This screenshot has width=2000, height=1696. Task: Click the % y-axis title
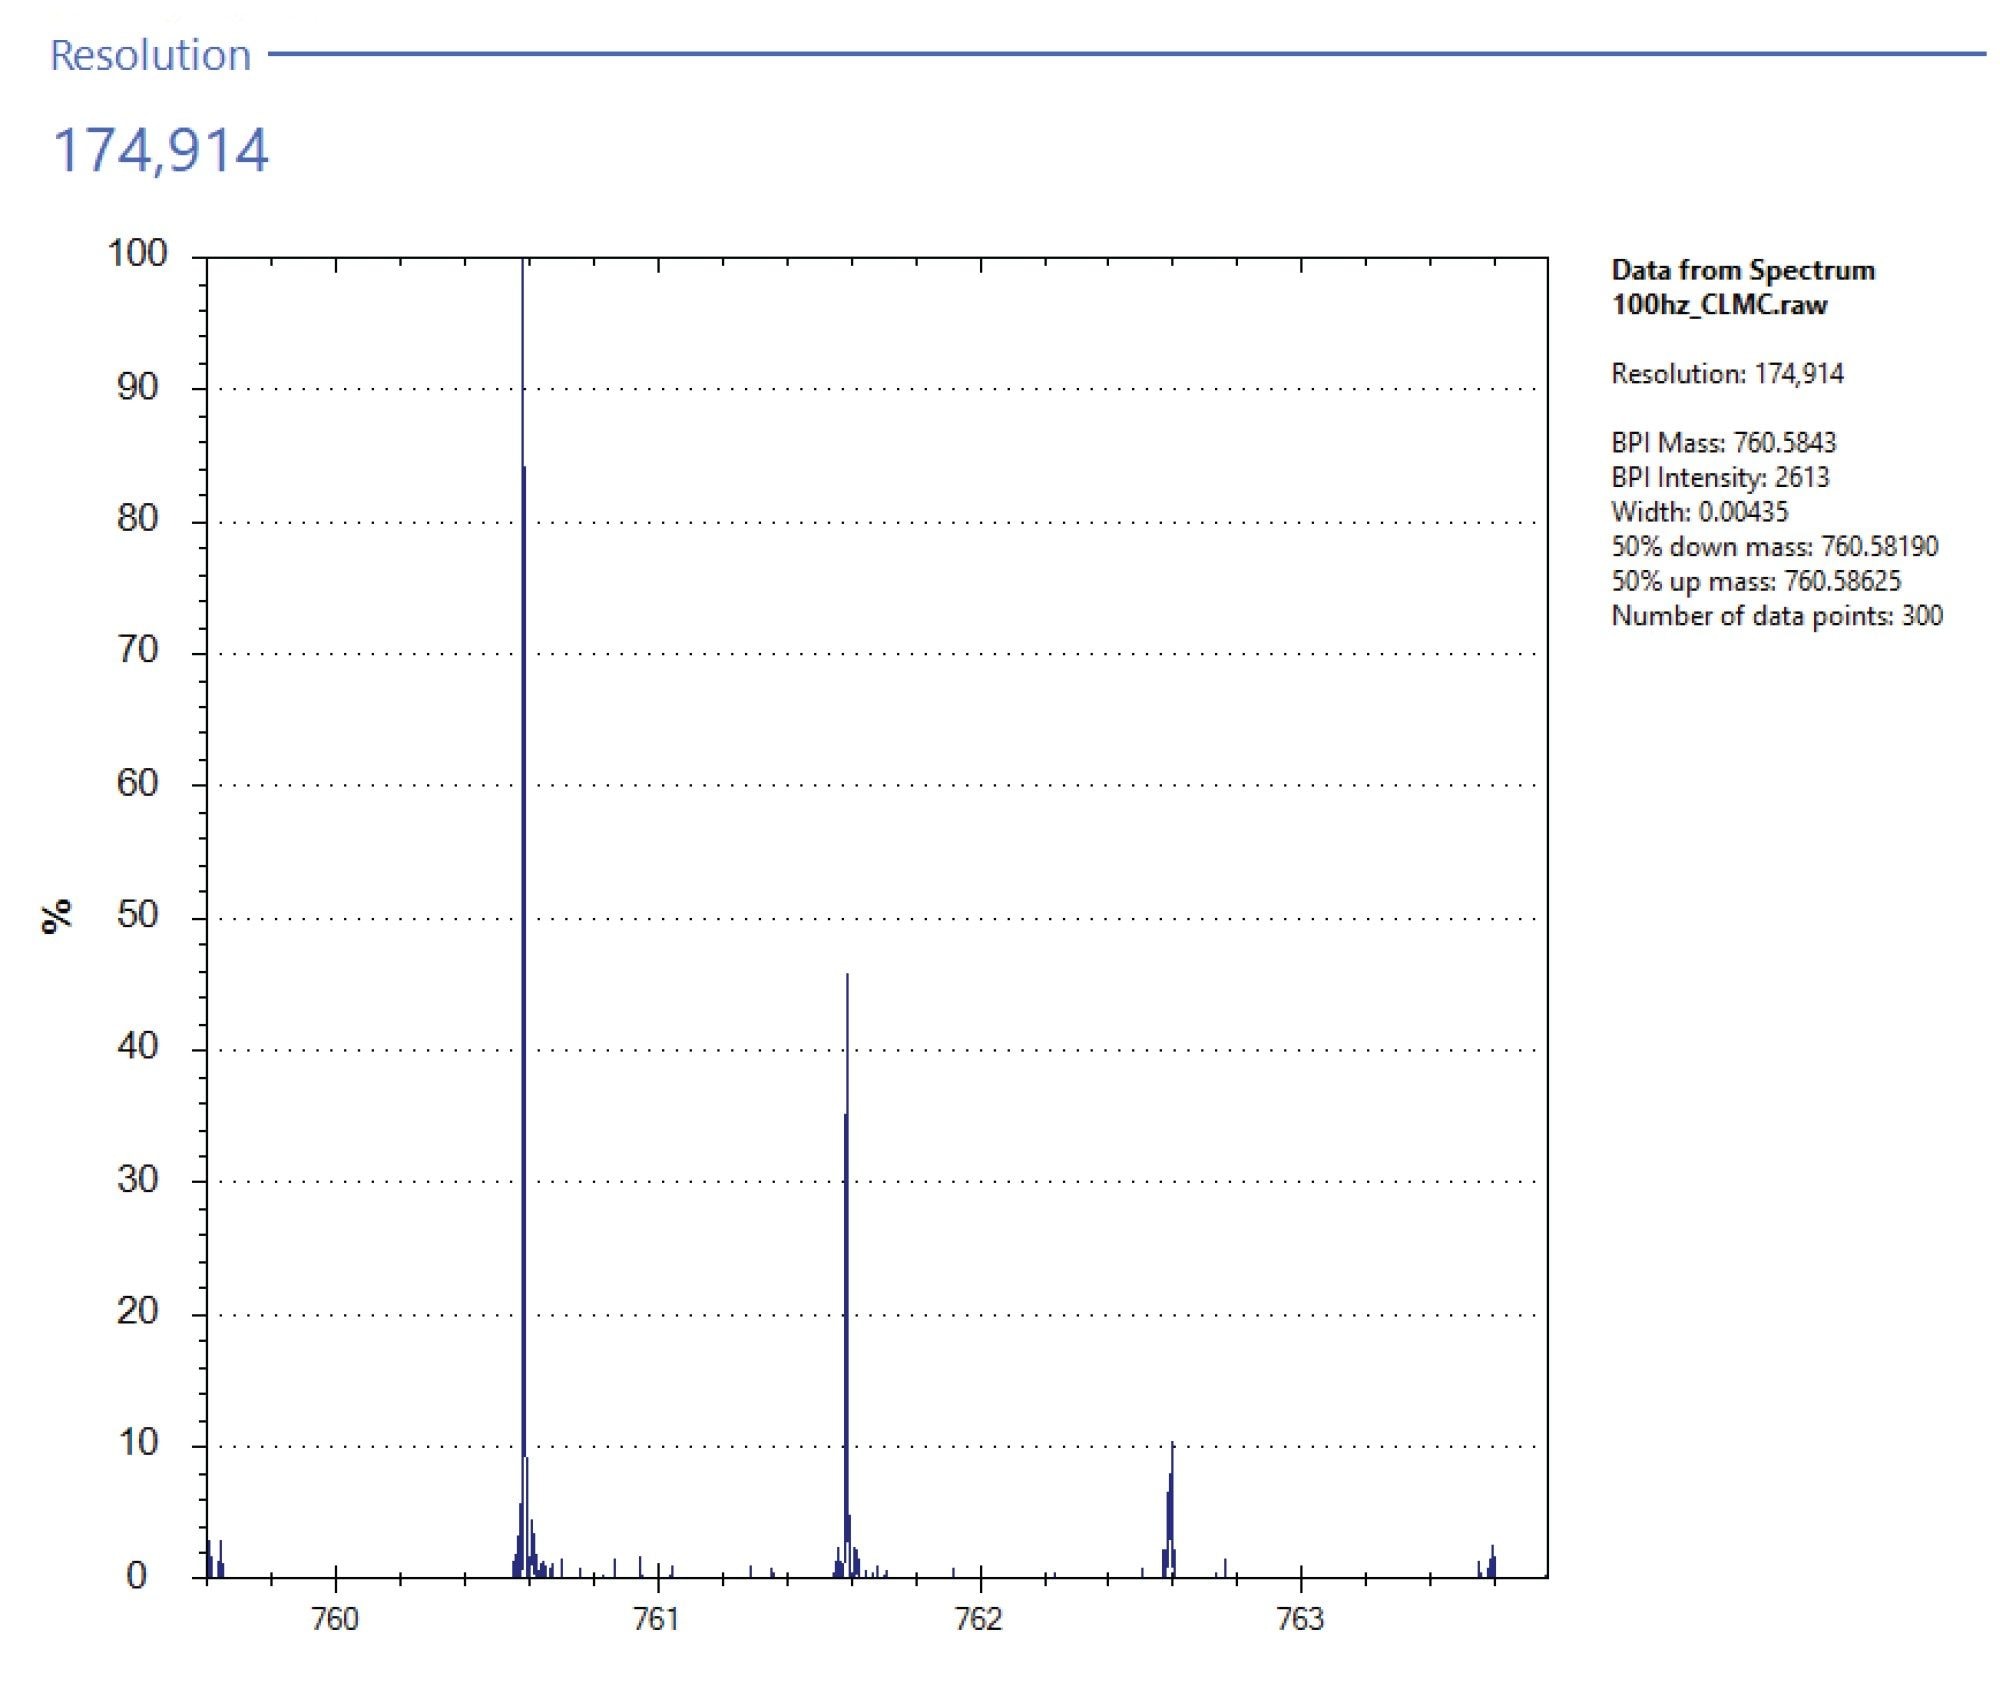[x=57, y=915]
